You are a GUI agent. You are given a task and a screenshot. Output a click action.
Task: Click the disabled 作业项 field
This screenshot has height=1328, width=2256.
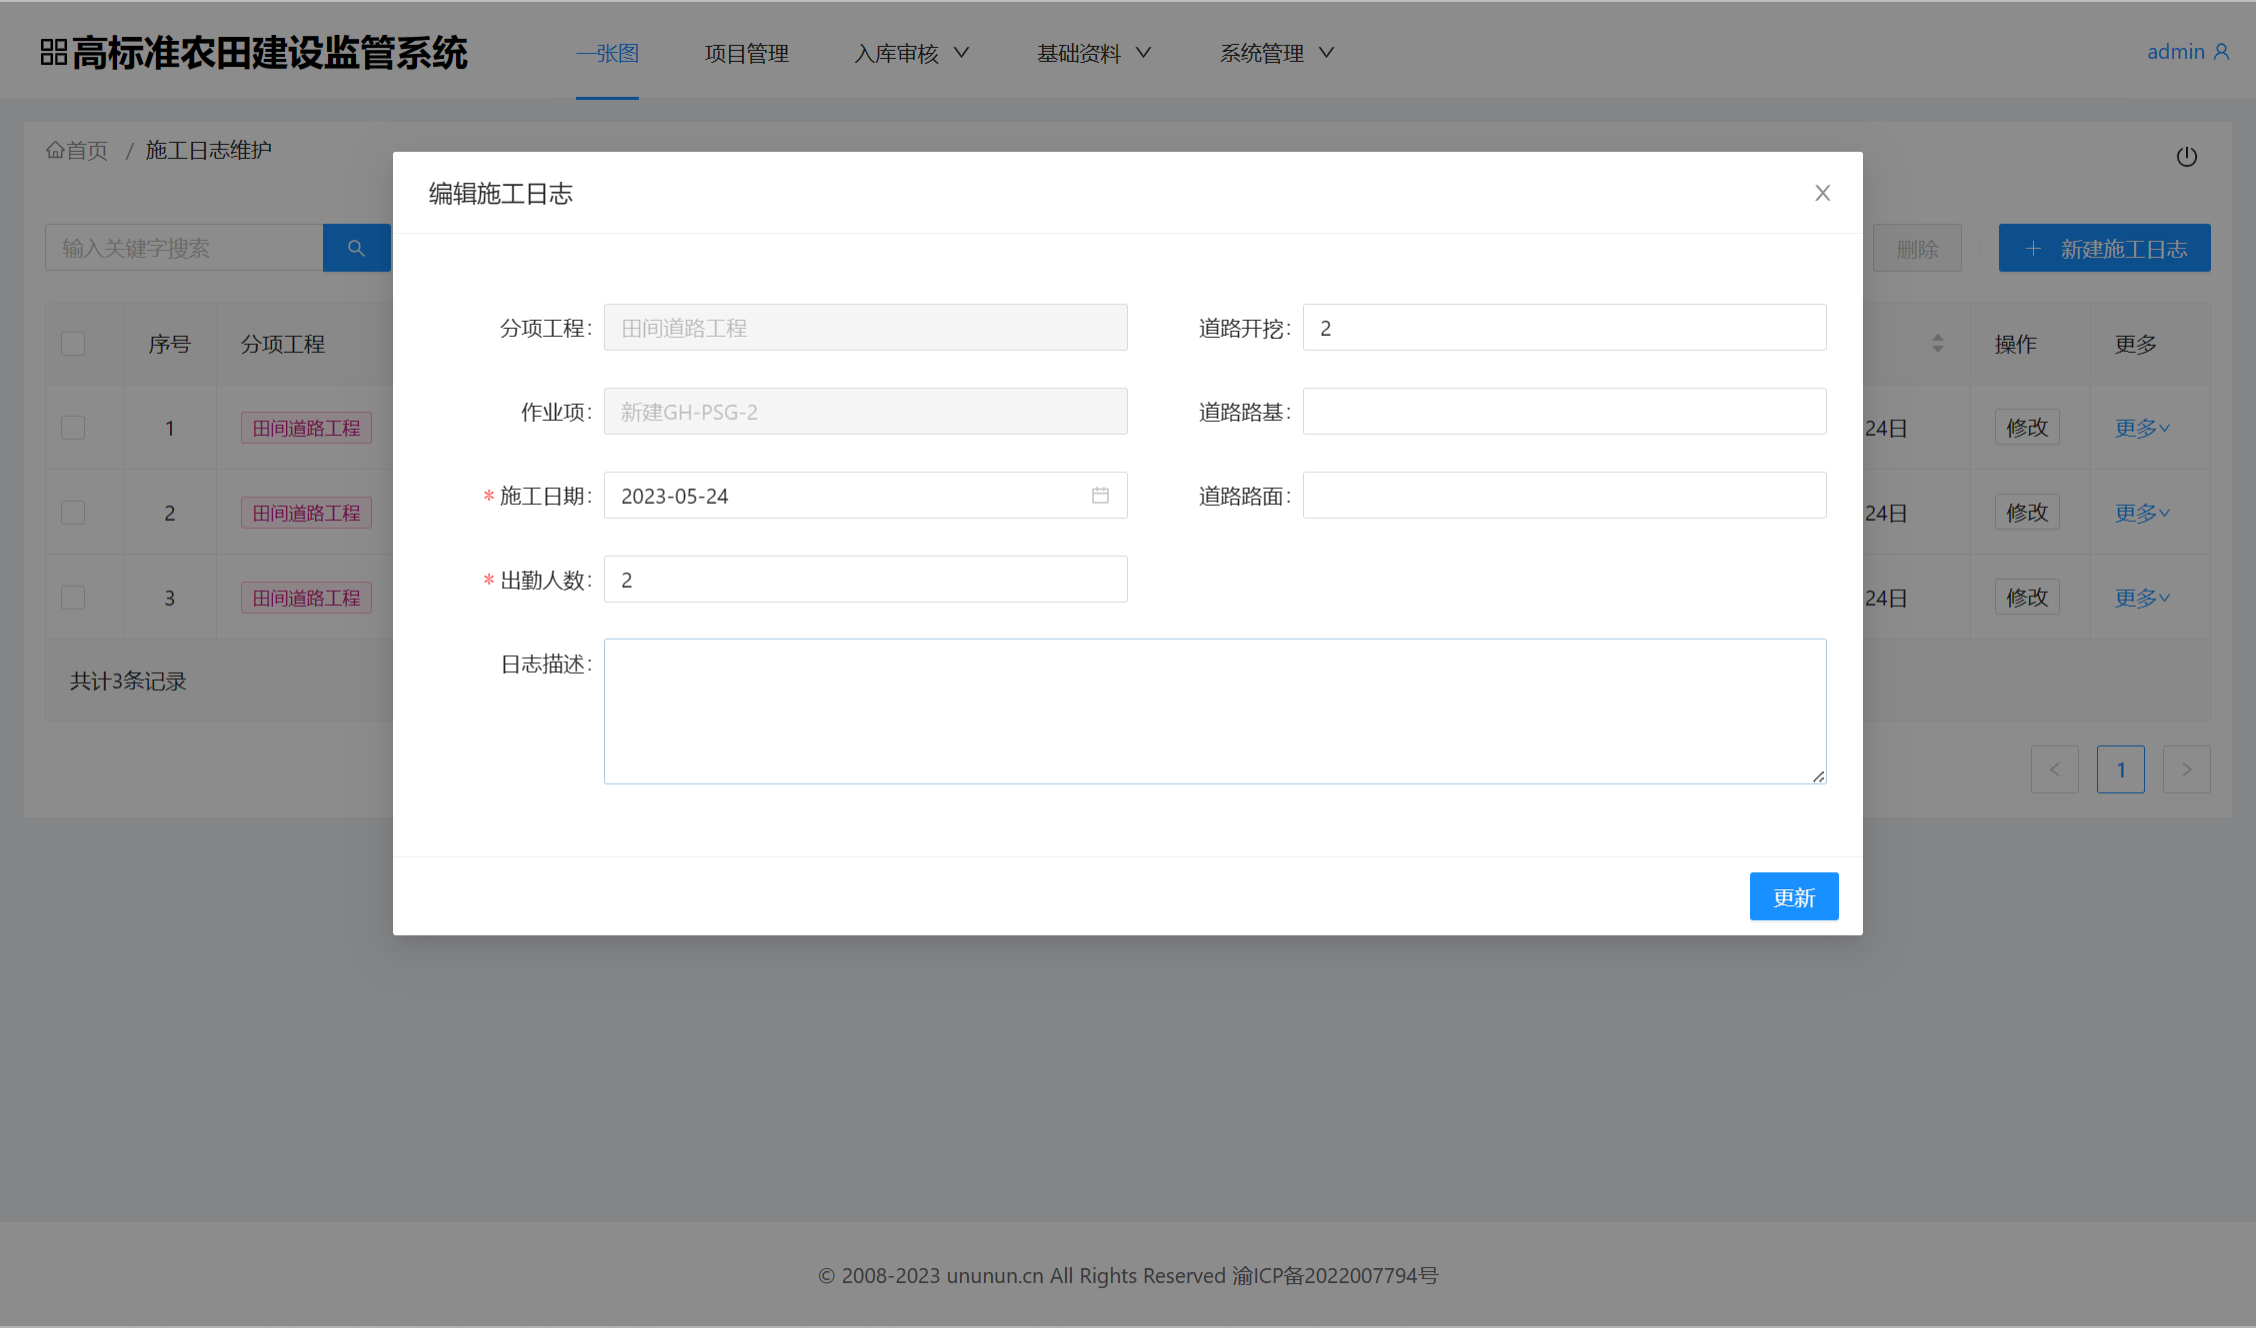pos(865,412)
